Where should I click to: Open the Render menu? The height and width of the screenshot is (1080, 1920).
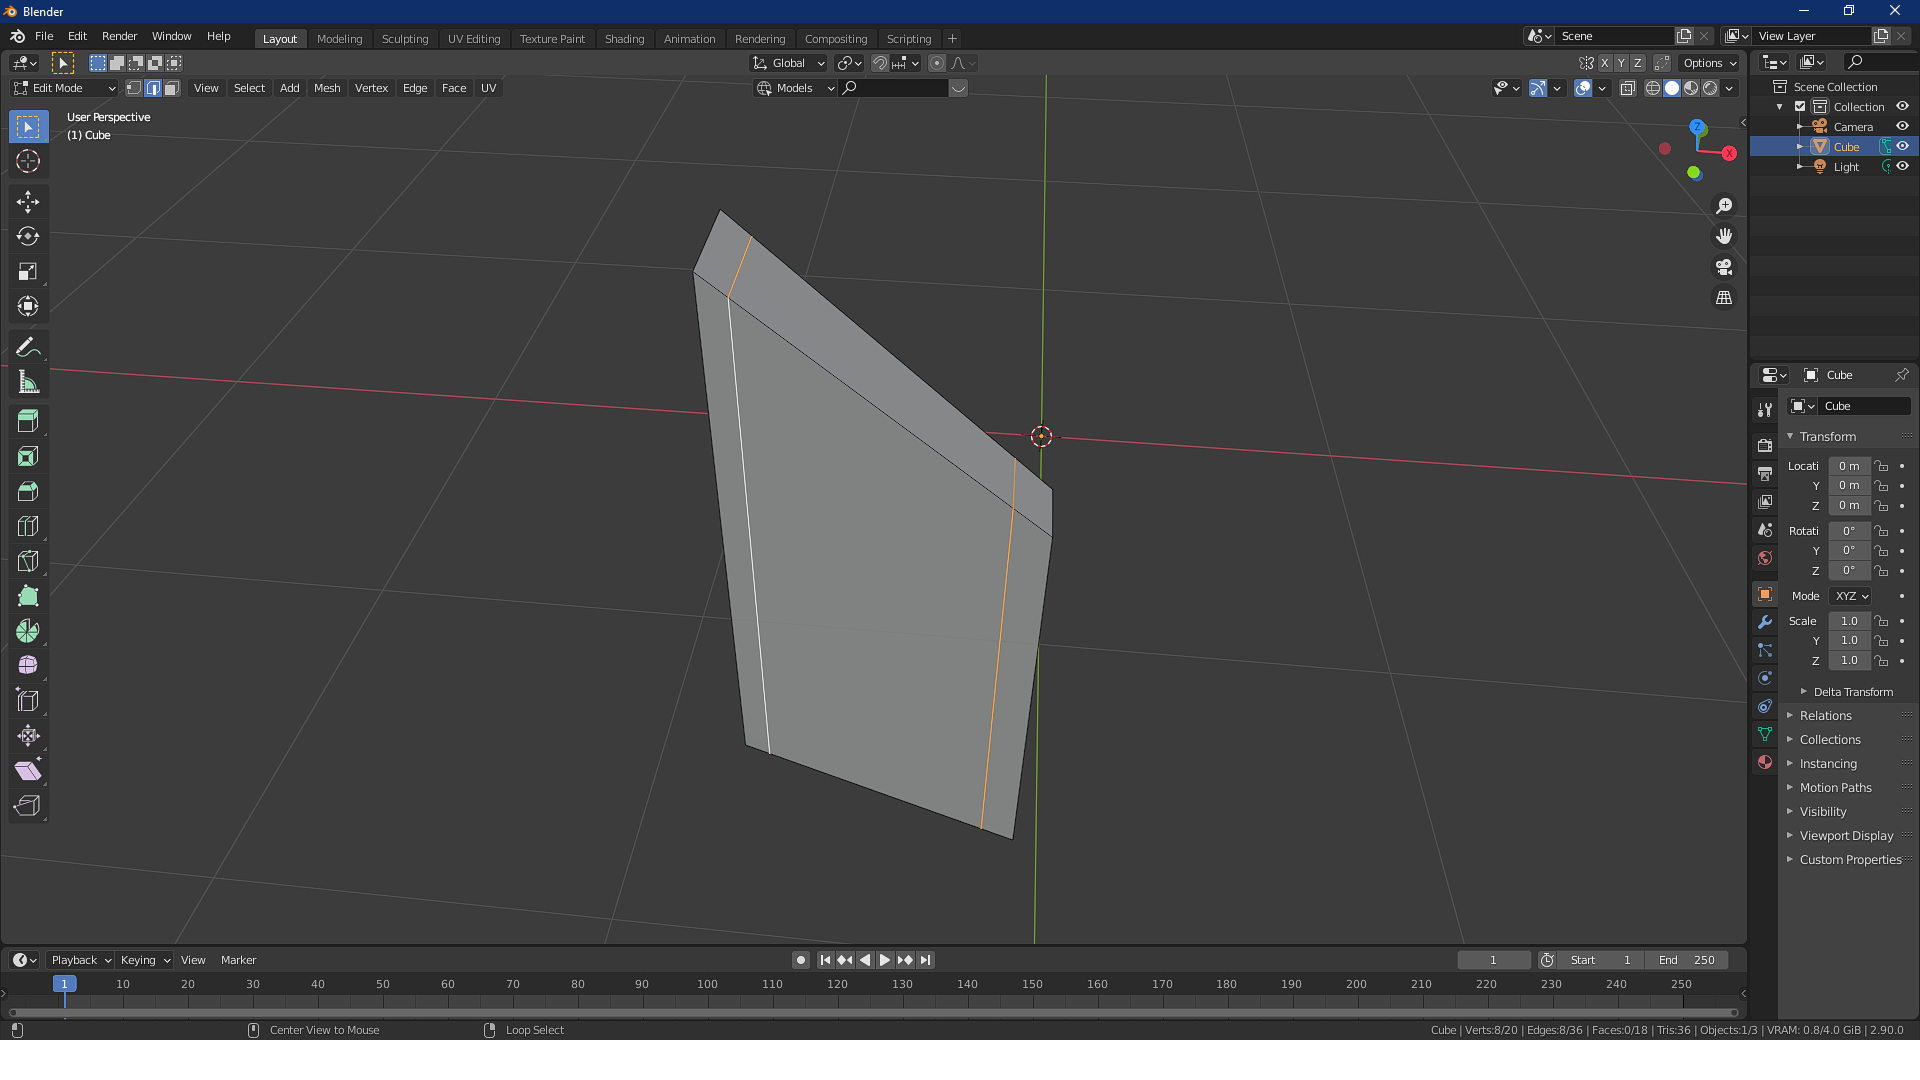pyautogui.click(x=119, y=36)
